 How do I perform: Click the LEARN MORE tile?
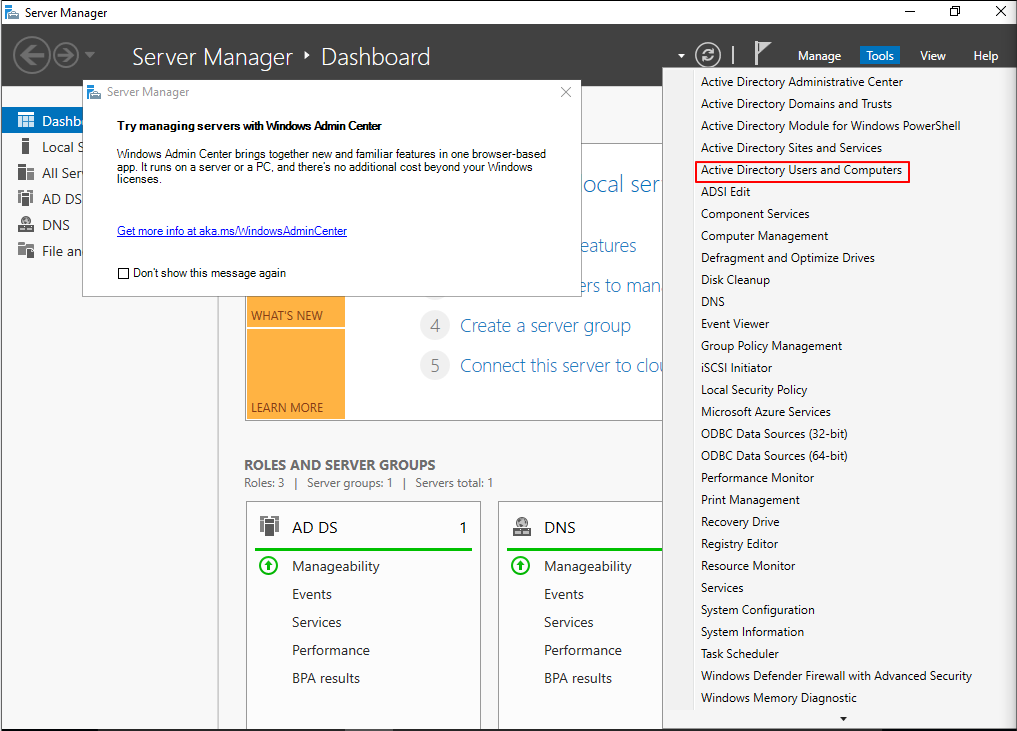[295, 374]
